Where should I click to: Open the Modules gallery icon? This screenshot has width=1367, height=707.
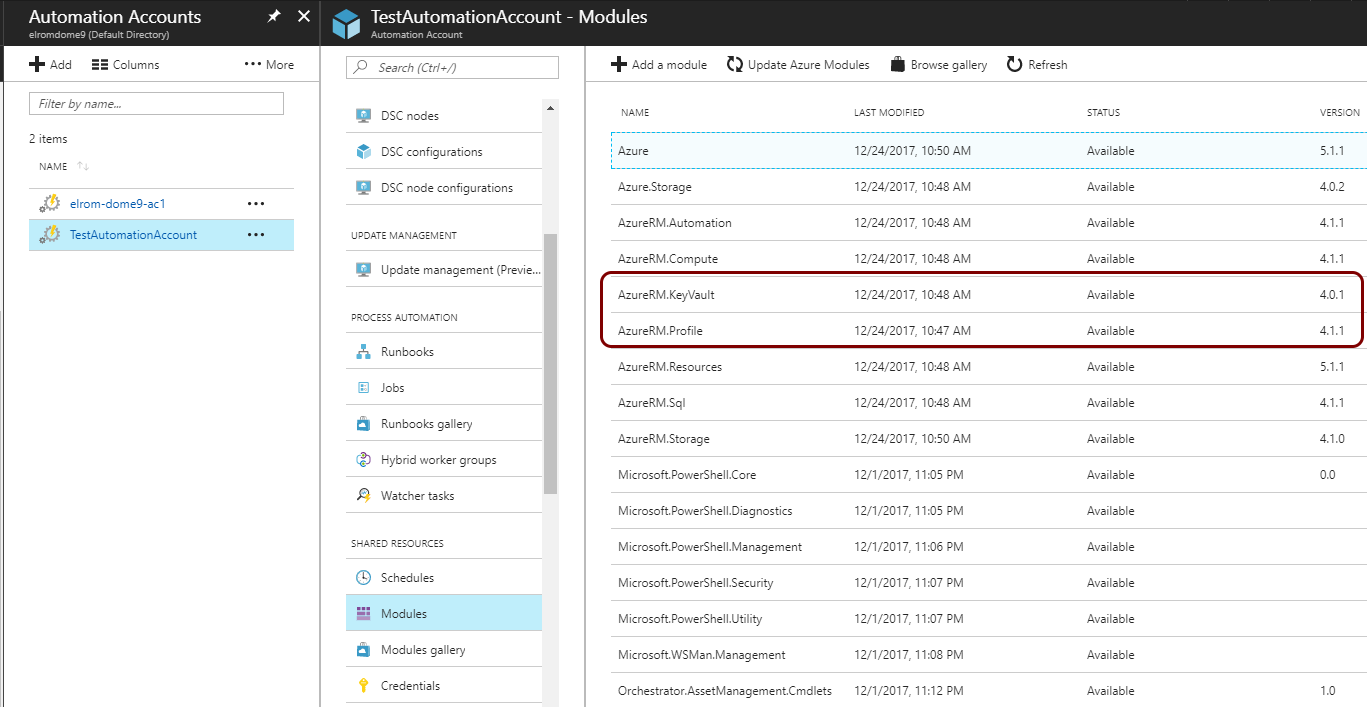click(363, 650)
